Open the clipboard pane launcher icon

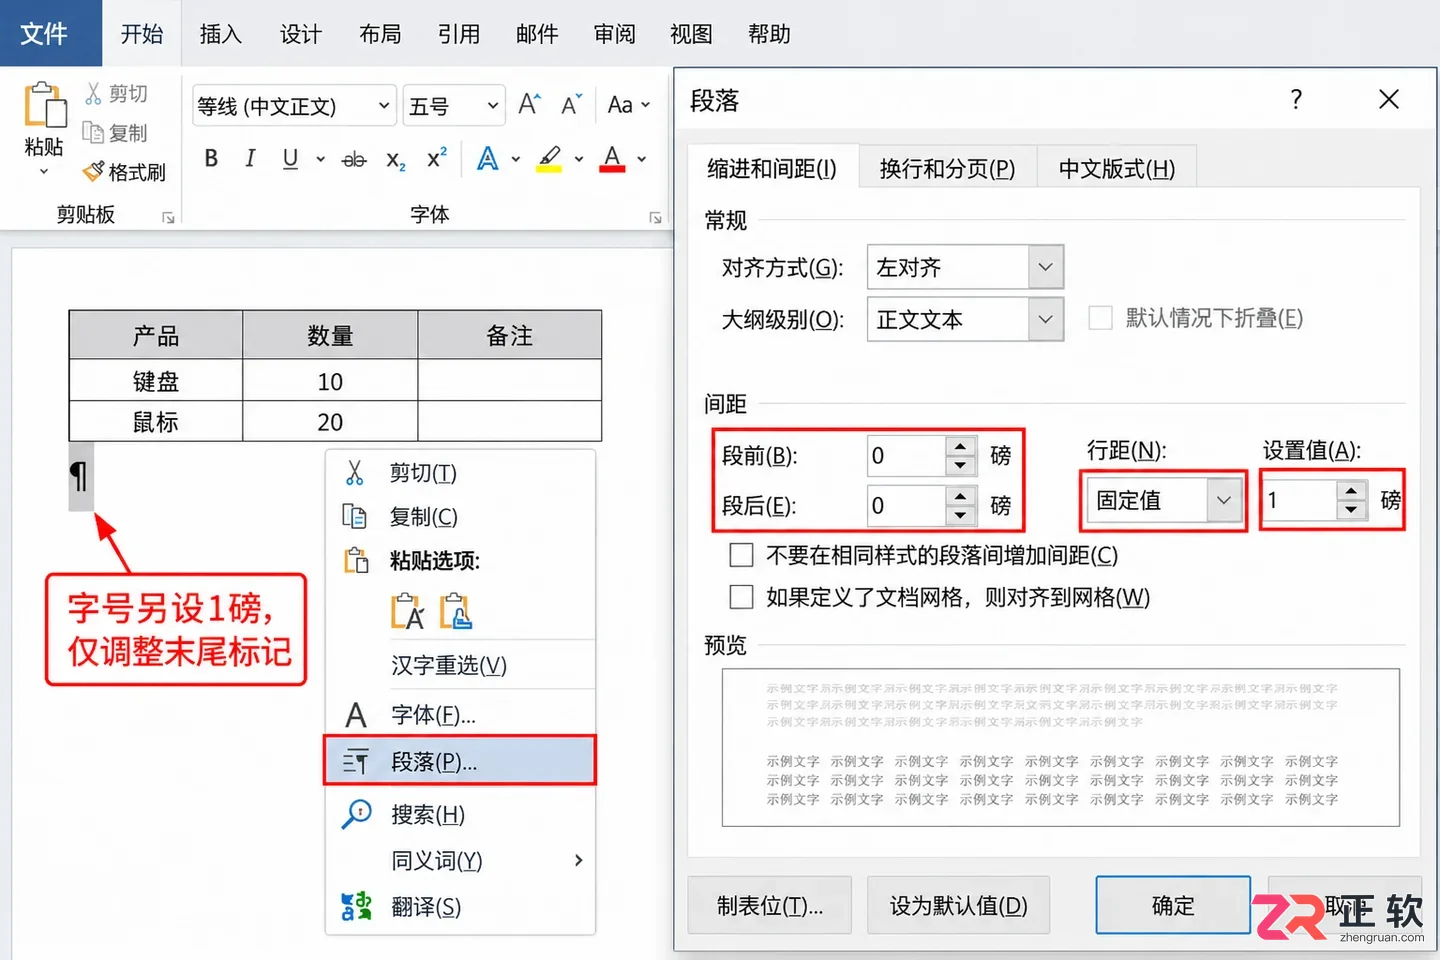pos(168,217)
